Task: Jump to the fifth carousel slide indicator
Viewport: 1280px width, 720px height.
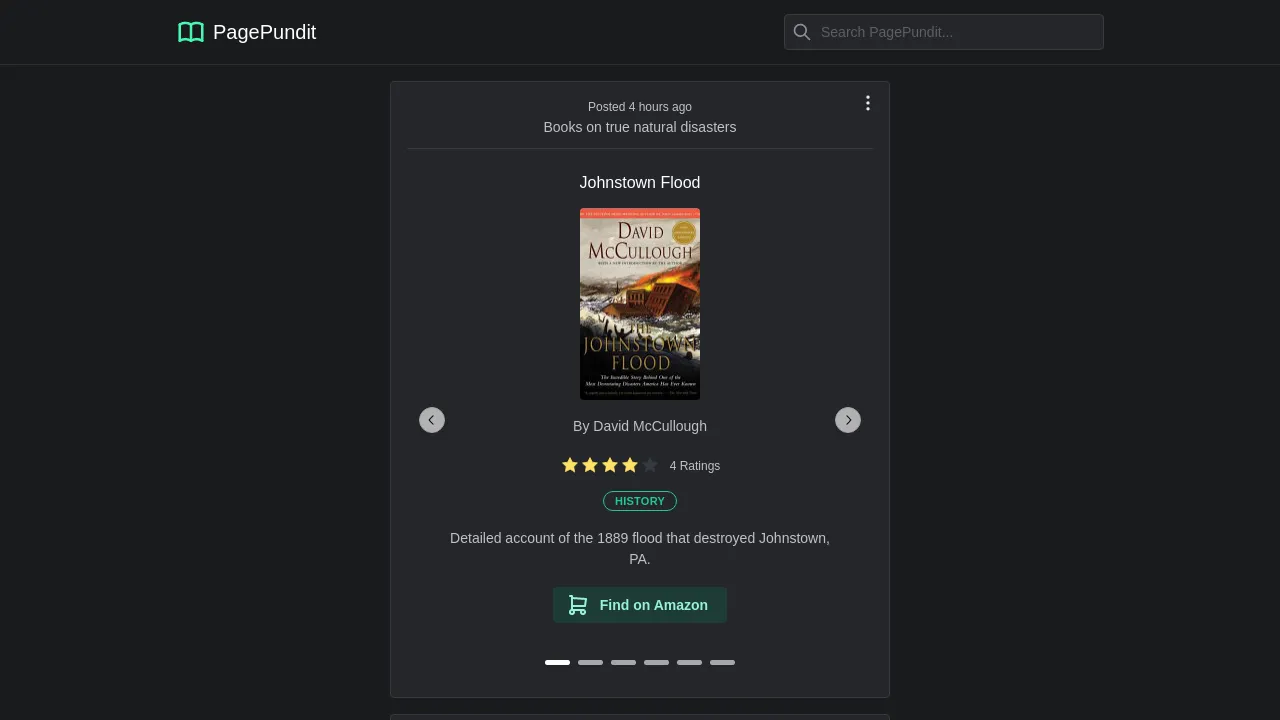Action: (689, 662)
